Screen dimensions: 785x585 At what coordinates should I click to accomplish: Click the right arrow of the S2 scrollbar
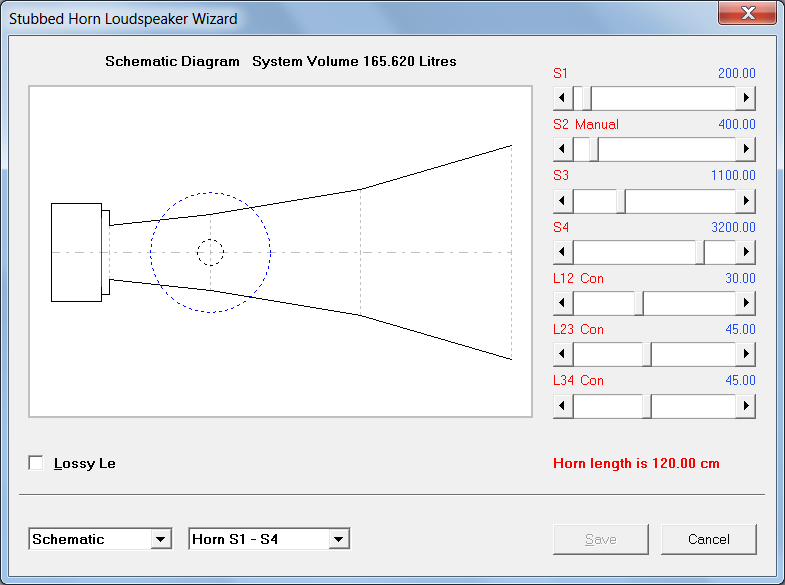tap(745, 149)
